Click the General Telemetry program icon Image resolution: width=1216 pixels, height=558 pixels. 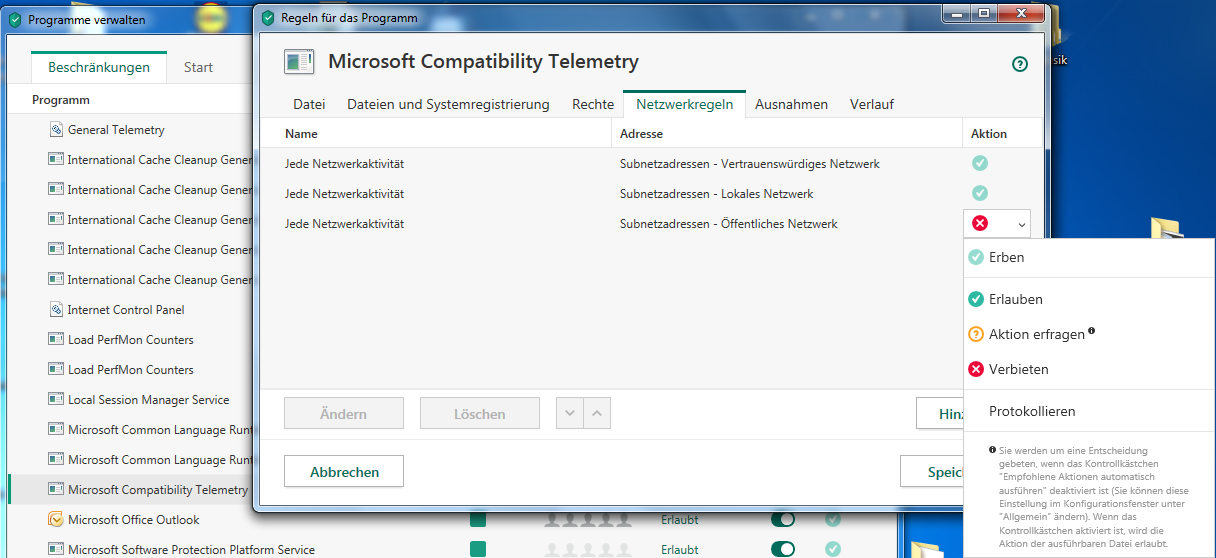(56, 130)
